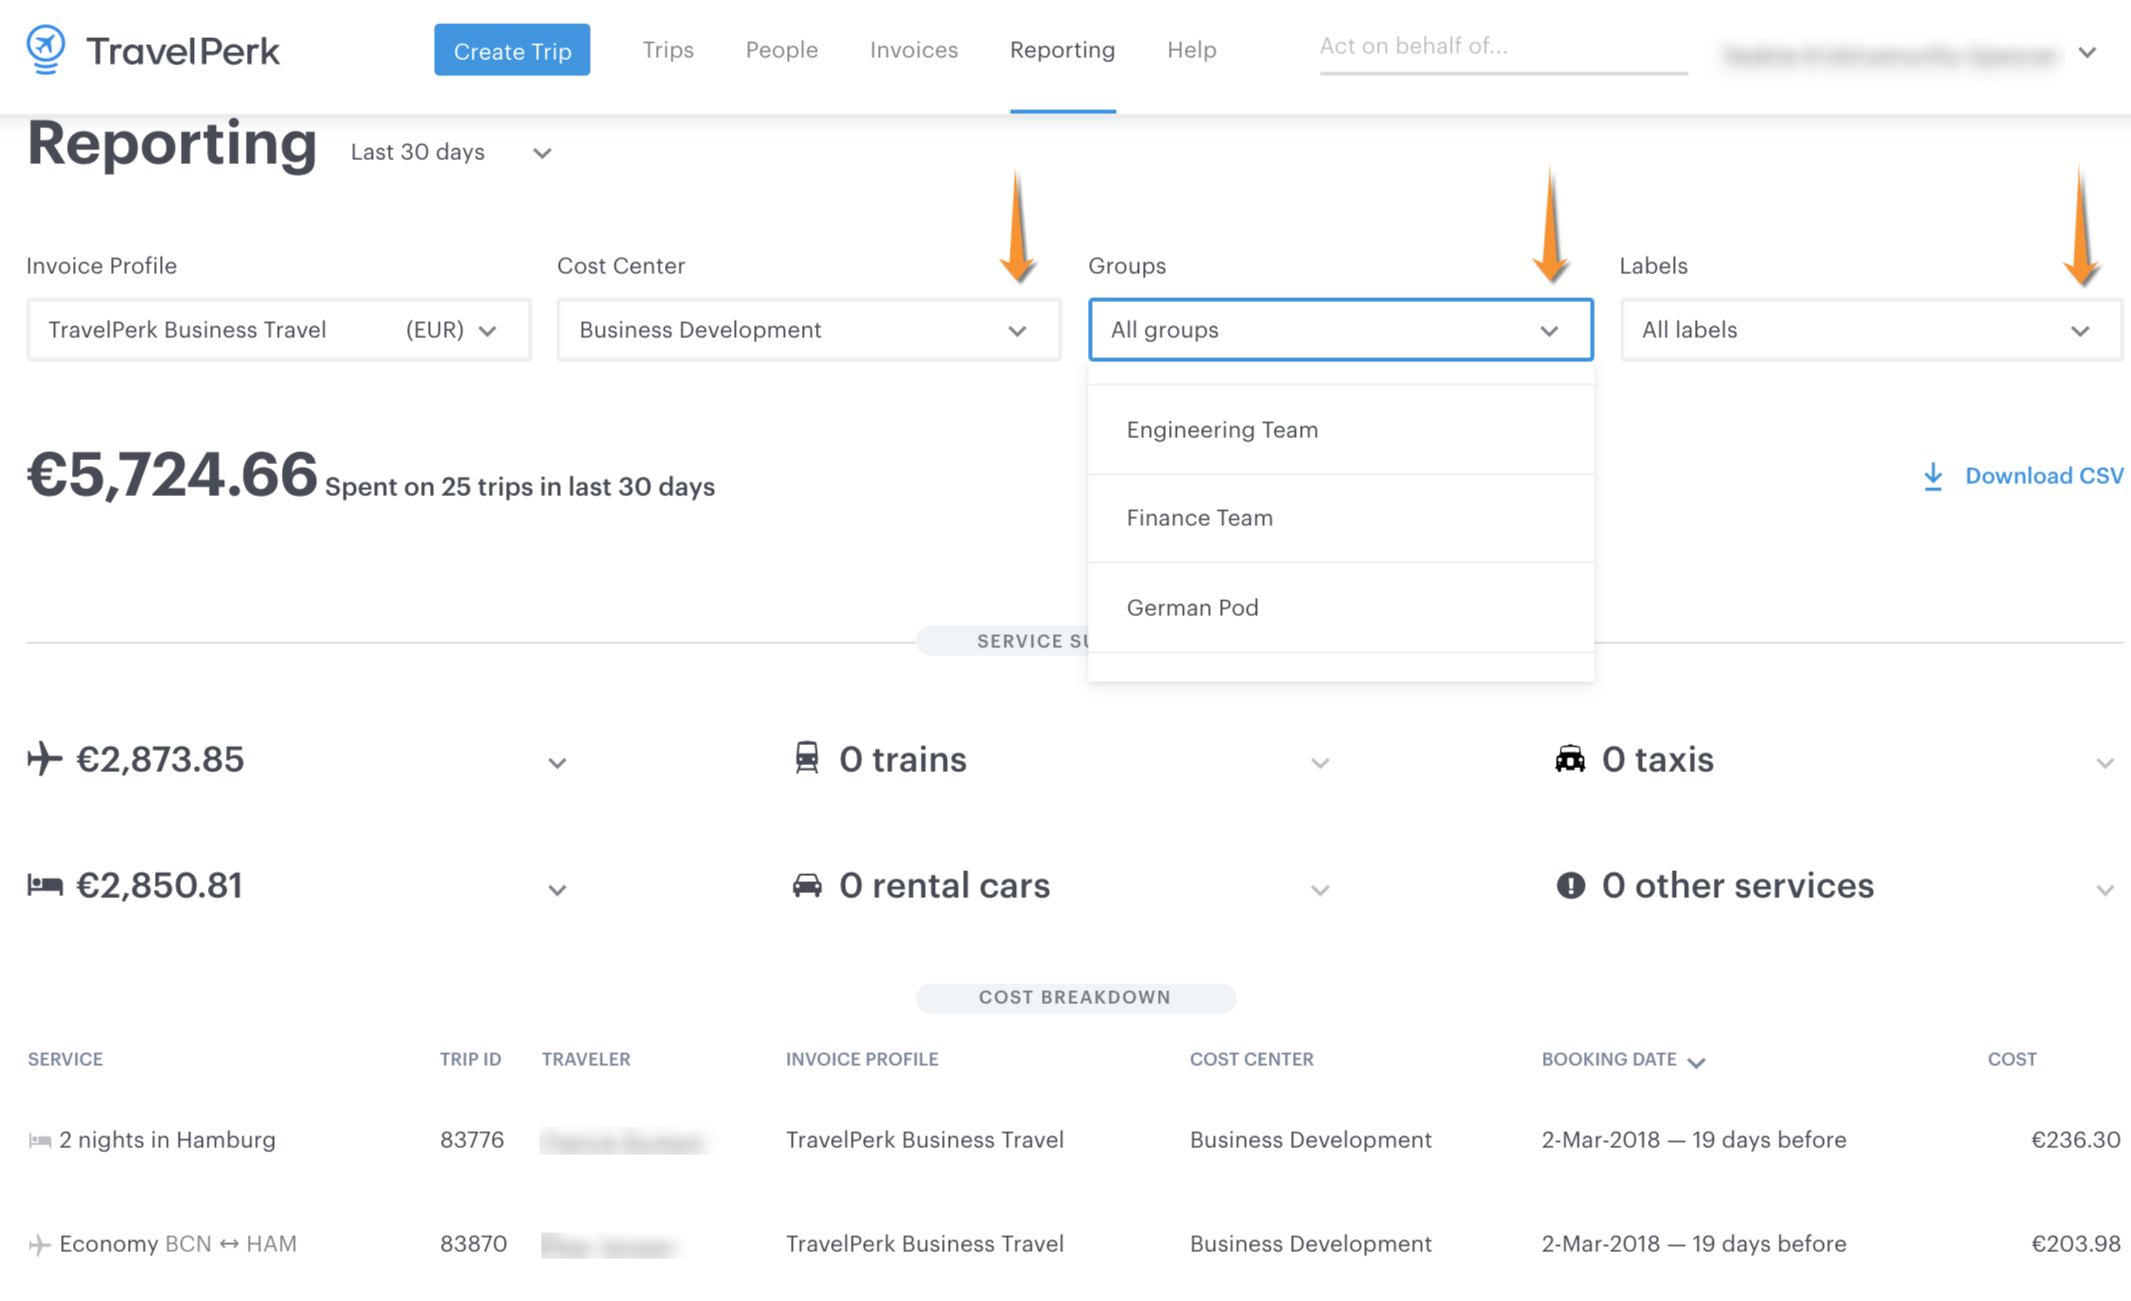2131x1301 pixels.
Task: Select the Reporting tab
Action: pyautogui.click(x=1063, y=50)
